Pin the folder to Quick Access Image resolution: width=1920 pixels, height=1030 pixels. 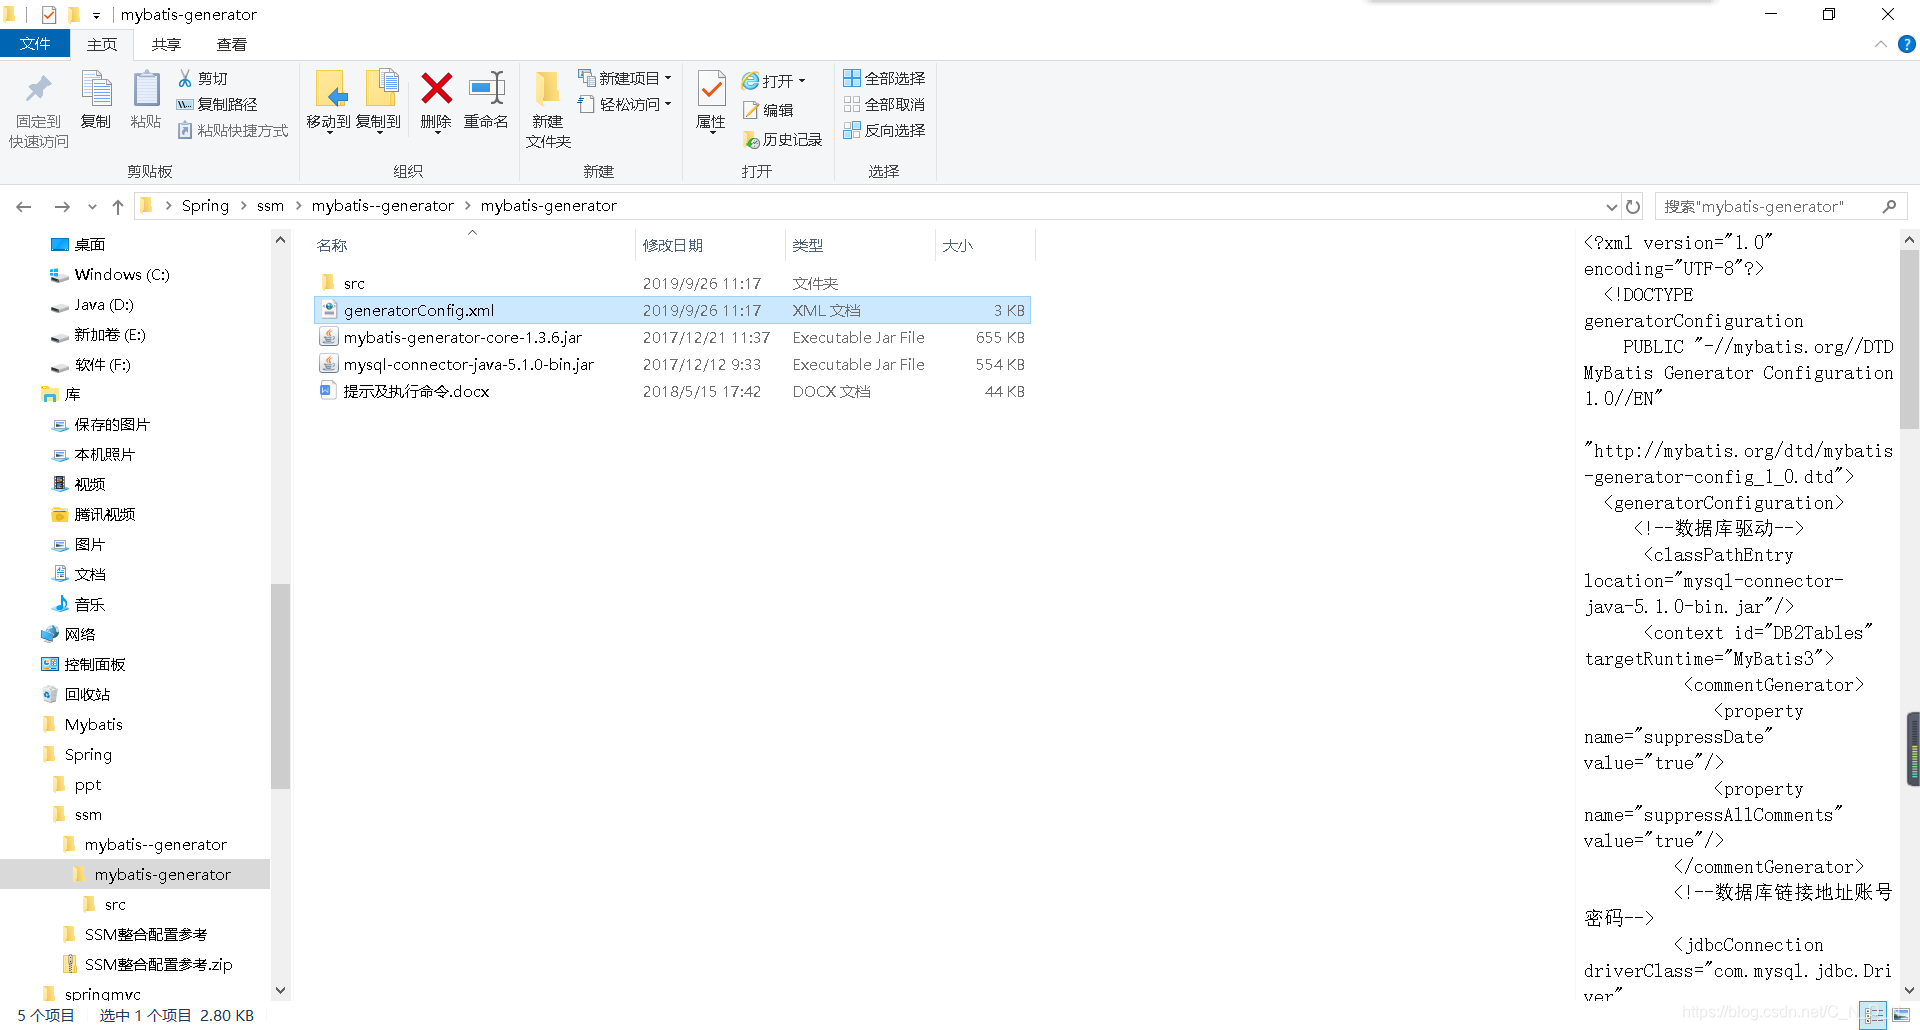(x=38, y=110)
